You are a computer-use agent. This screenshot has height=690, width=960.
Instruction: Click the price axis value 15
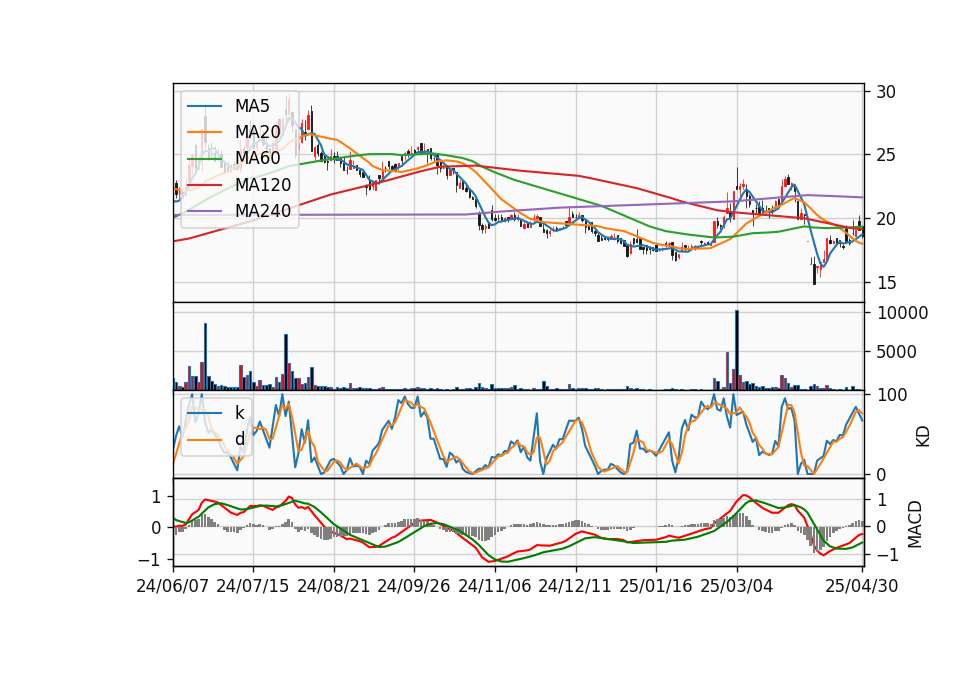click(x=886, y=282)
